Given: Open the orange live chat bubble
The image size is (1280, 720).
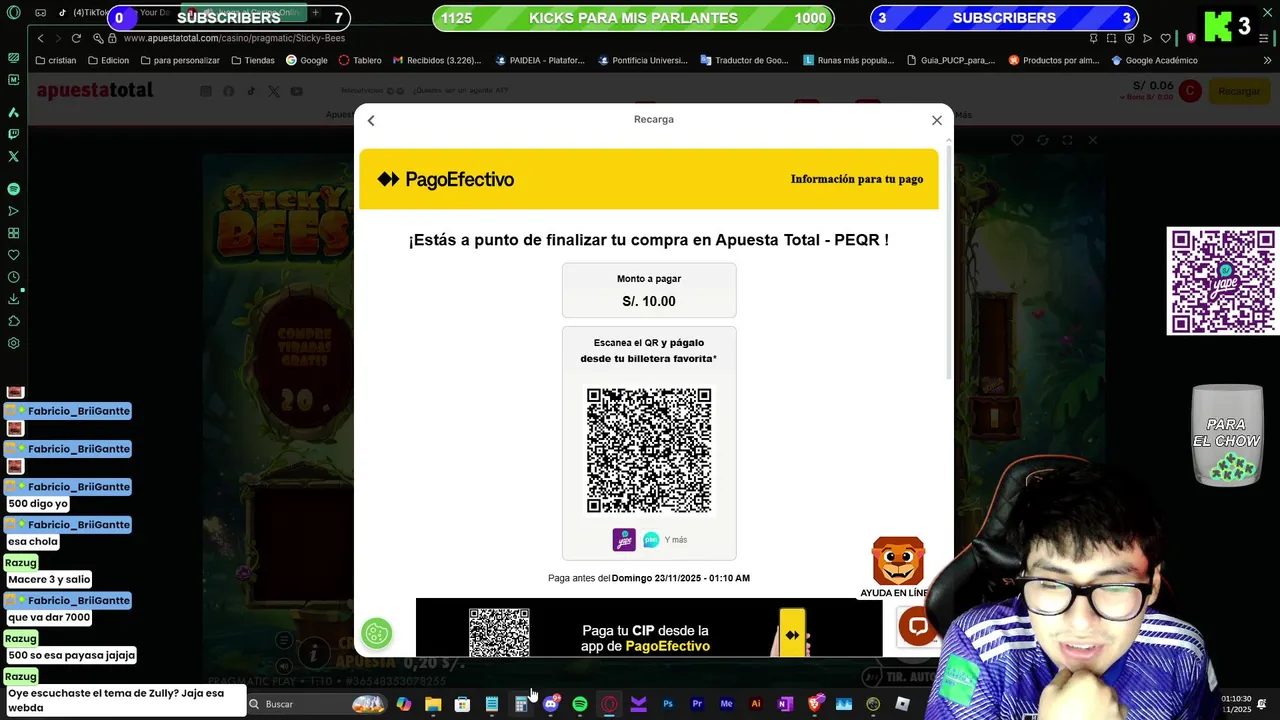Looking at the screenshot, I should (917, 627).
